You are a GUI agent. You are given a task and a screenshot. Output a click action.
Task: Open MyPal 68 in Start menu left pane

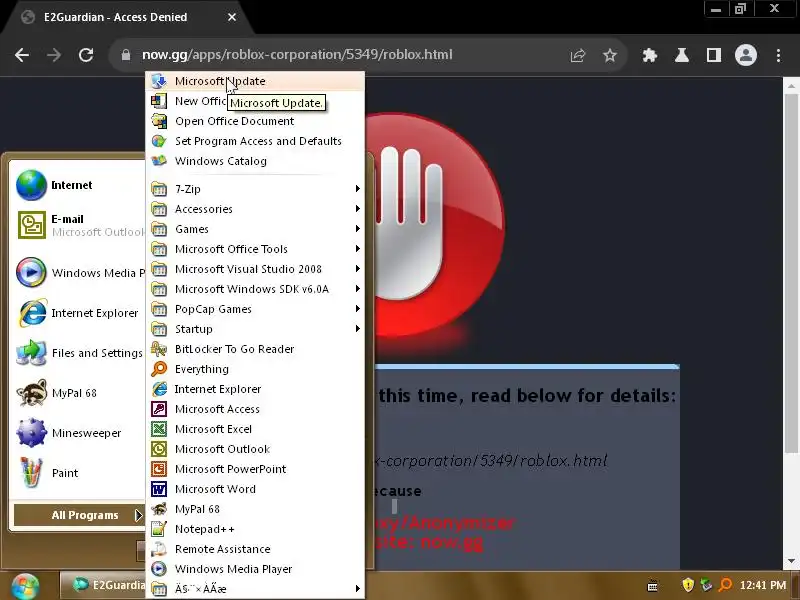79,393
